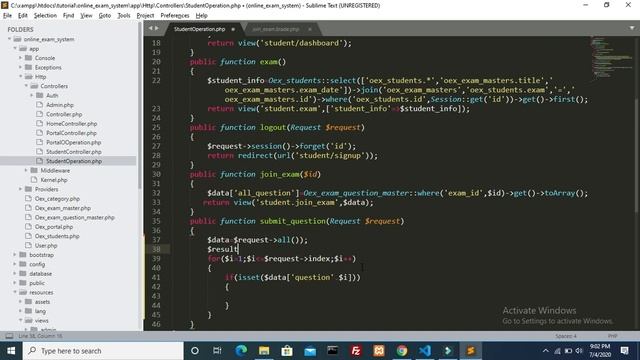This screenshot has height=360, width=640.
Task: Go to next tab with right arrow
Action: click(x=157, y=28)
